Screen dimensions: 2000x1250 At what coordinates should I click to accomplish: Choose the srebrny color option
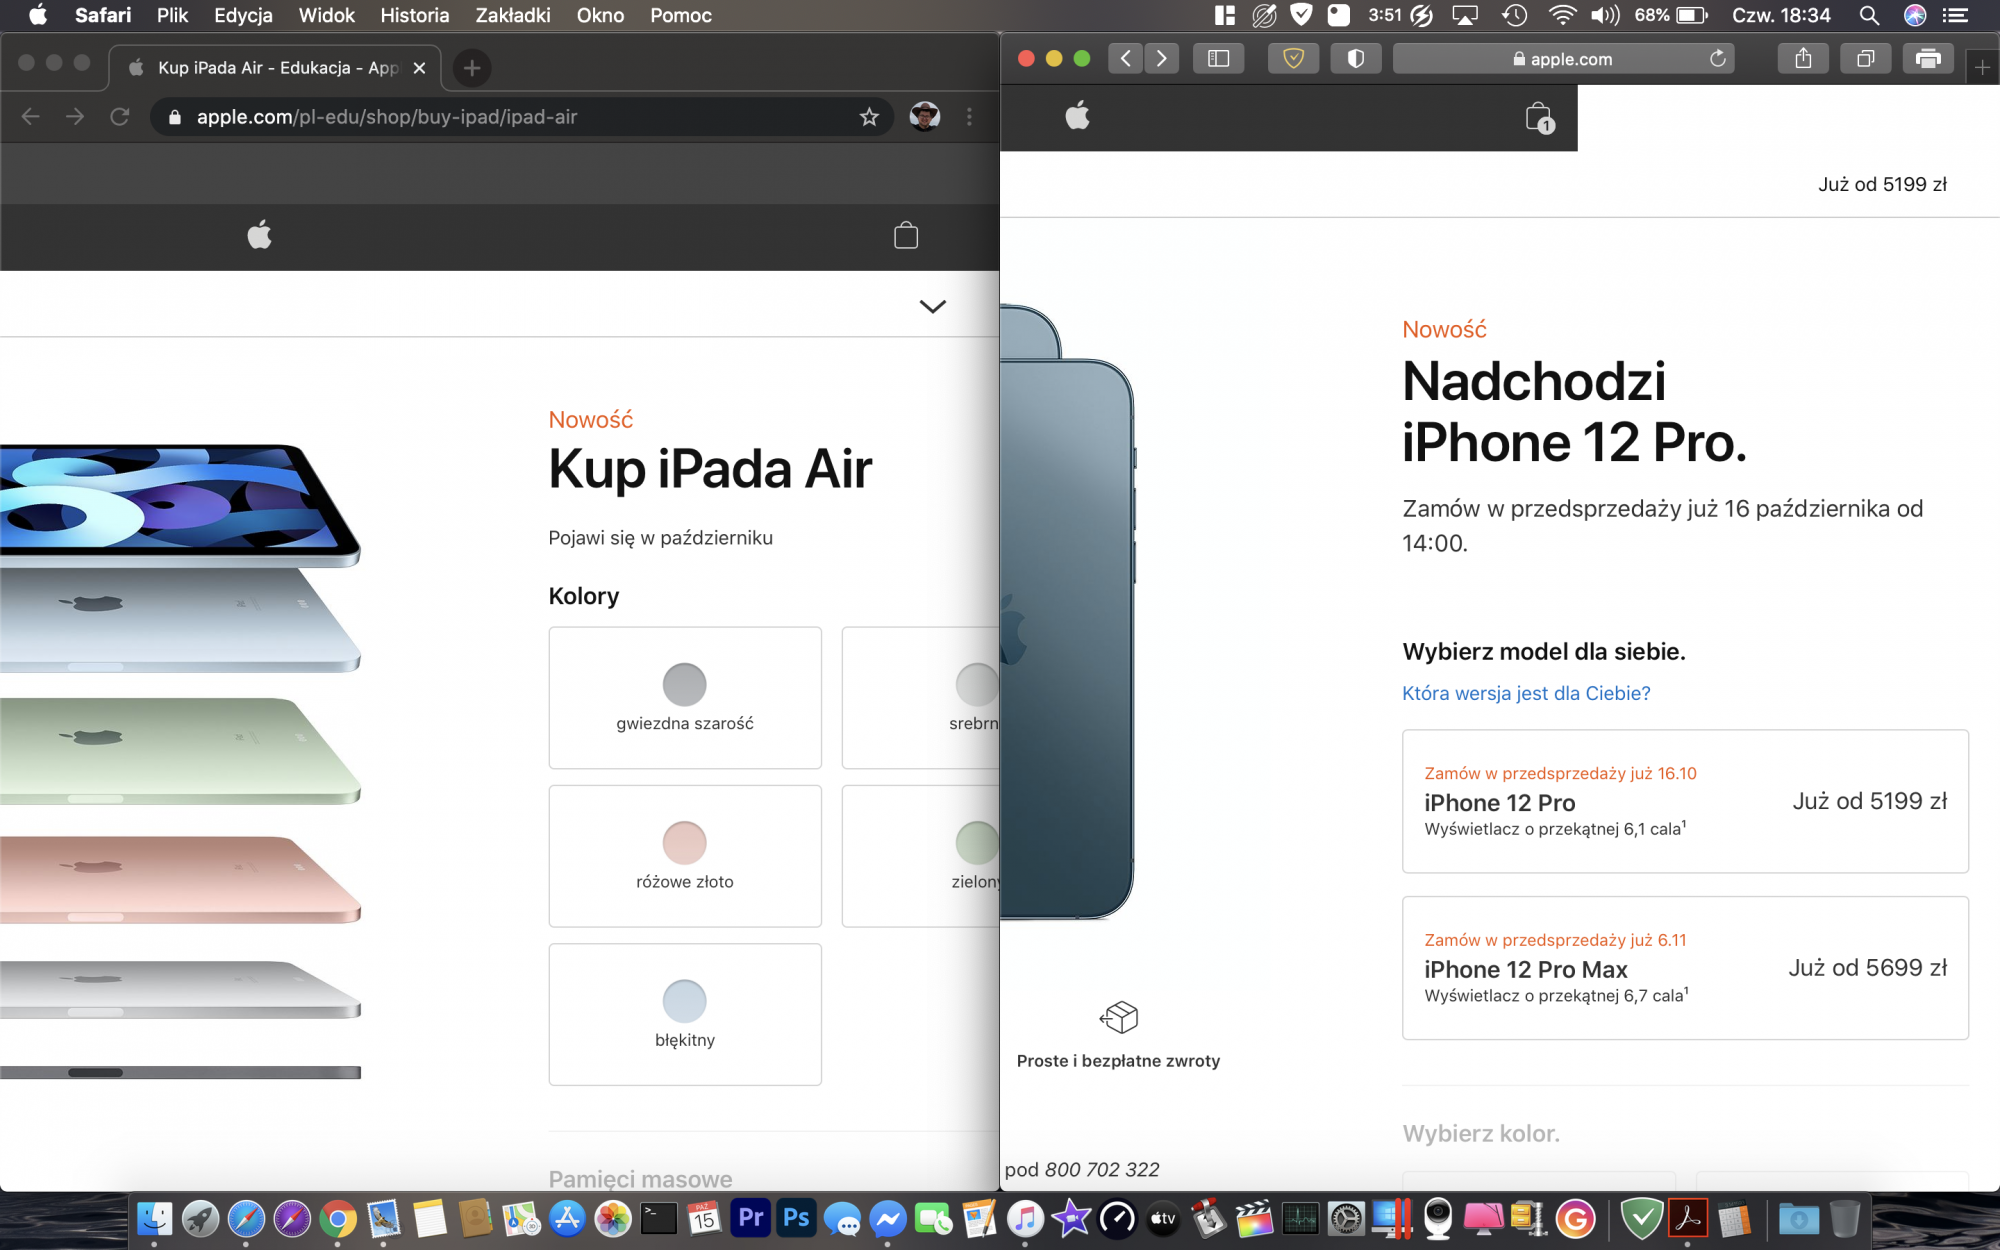click(x=921, y=698)
